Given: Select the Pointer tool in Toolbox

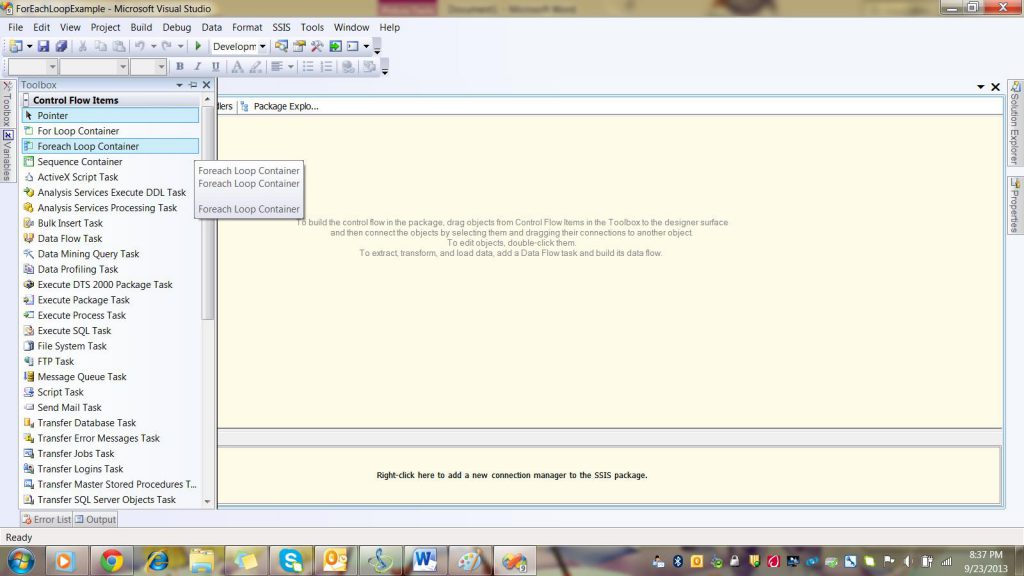Looking at the screenshot, I should tap(52, 116).
